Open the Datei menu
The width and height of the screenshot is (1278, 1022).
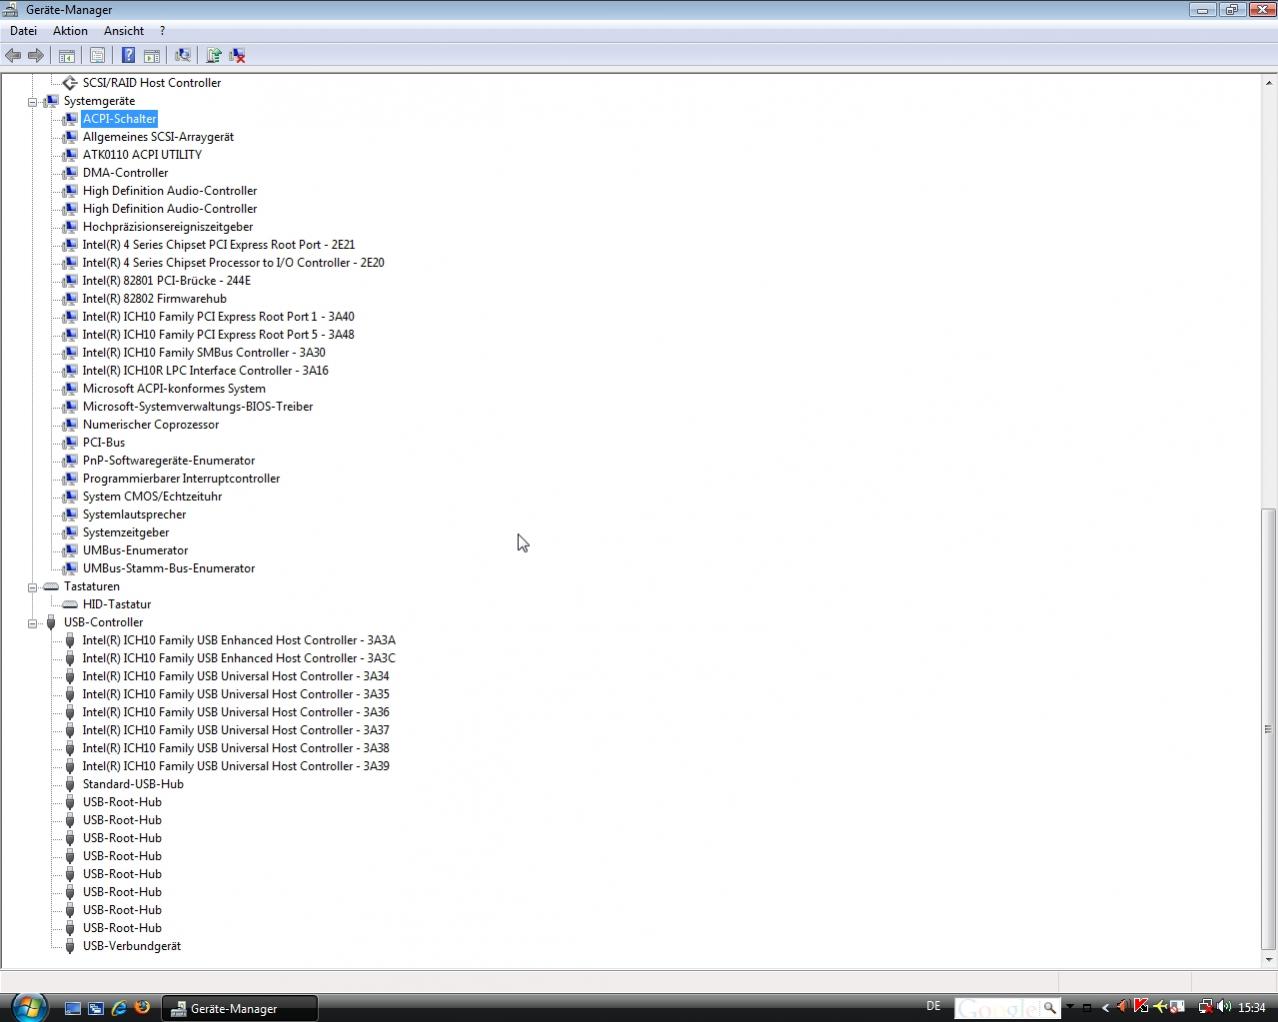click(23, 31)
